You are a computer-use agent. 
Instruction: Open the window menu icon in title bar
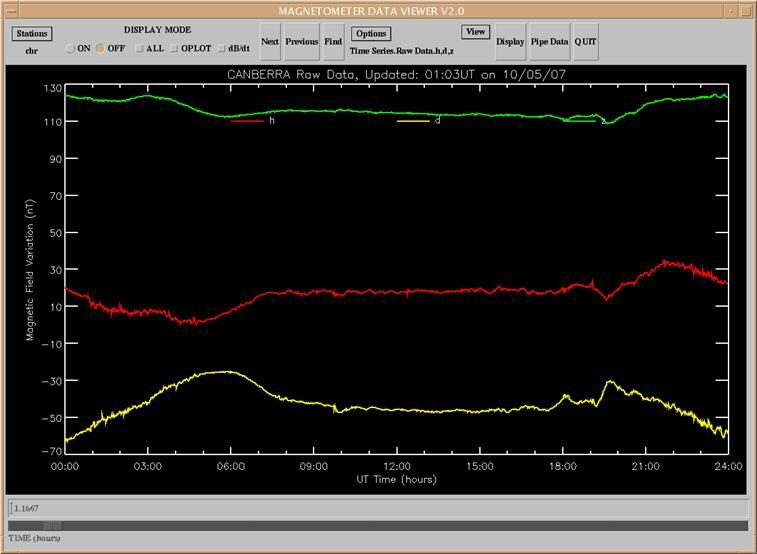click(10, 10)
